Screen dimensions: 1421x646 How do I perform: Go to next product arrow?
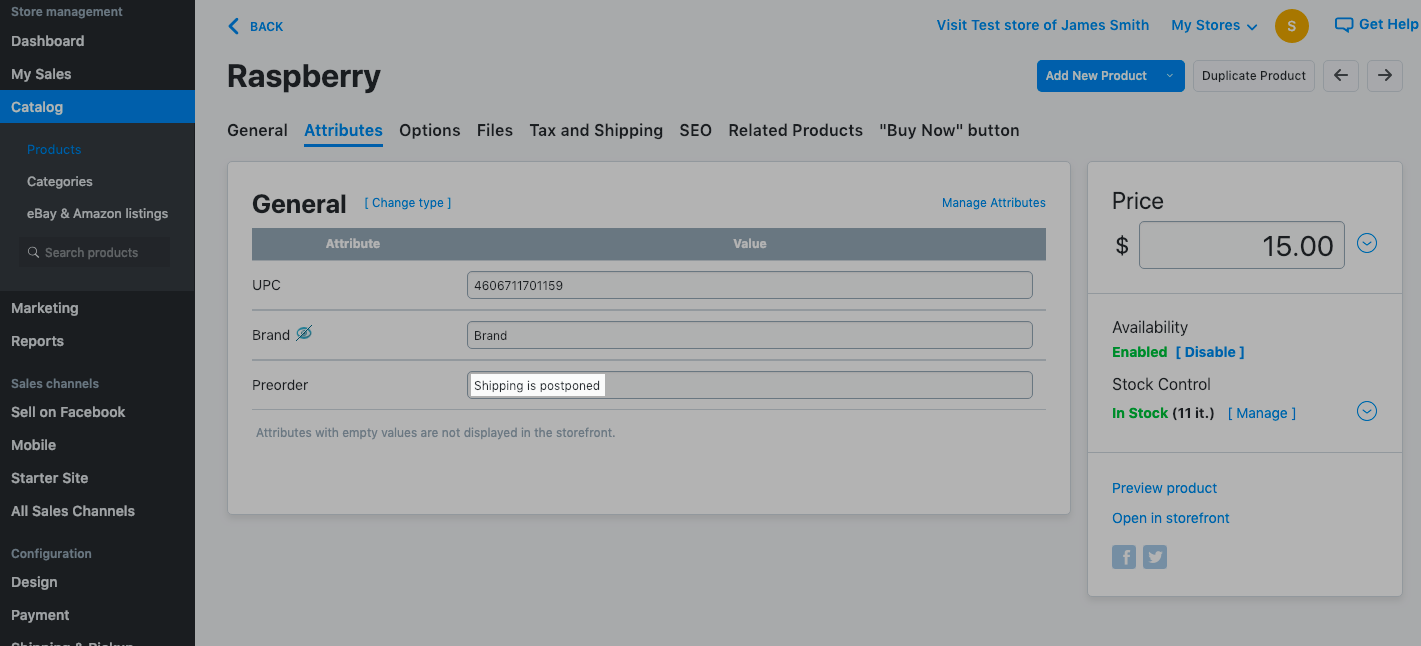1385,76
